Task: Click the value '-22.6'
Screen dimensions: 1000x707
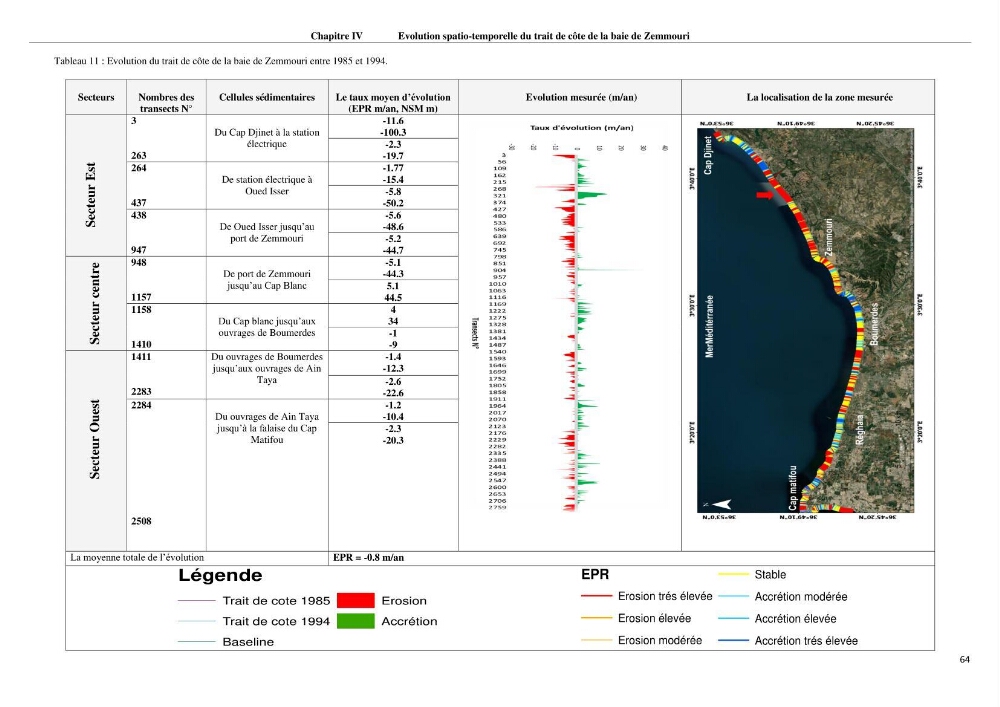Action: click(x=393, y=393)
